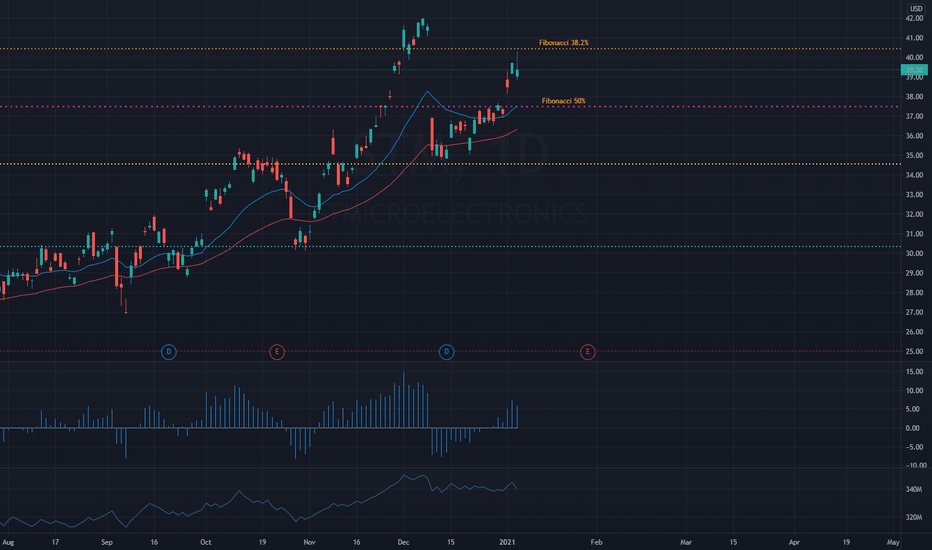Click the 30.00 price axis label
932x550 pixels.
point(914,254)
